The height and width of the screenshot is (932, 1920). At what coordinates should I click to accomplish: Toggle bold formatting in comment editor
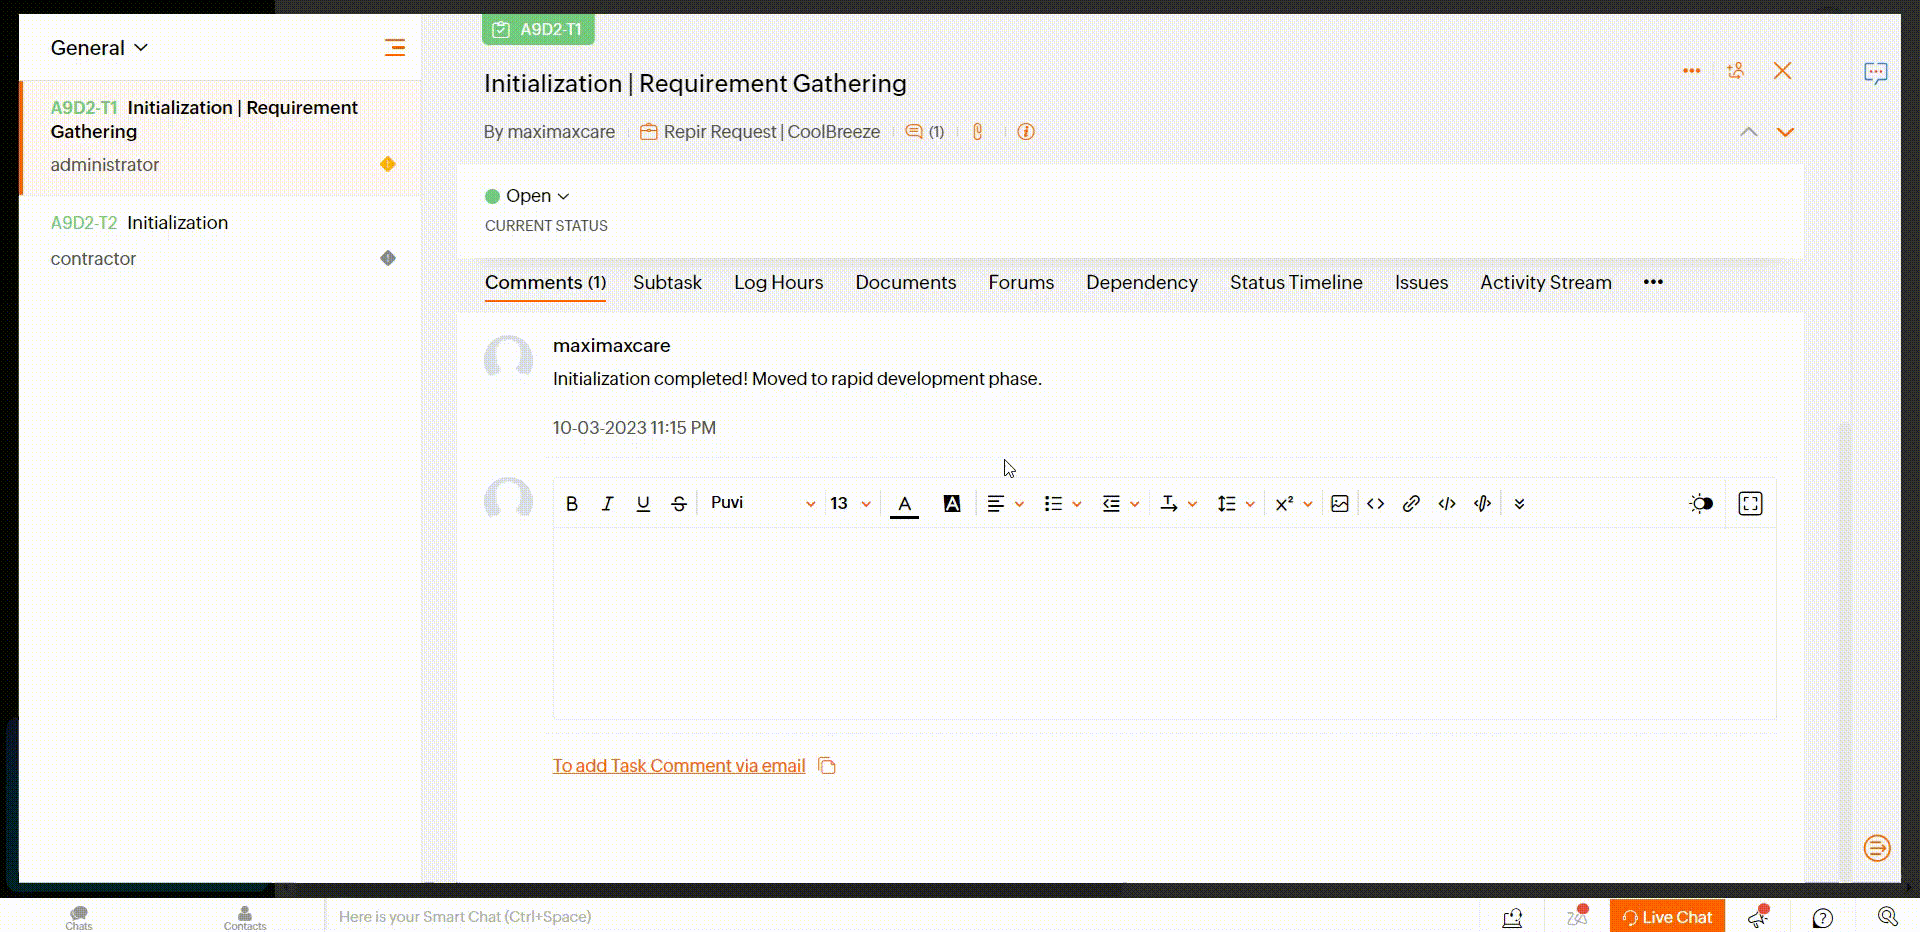click(572, 504)
